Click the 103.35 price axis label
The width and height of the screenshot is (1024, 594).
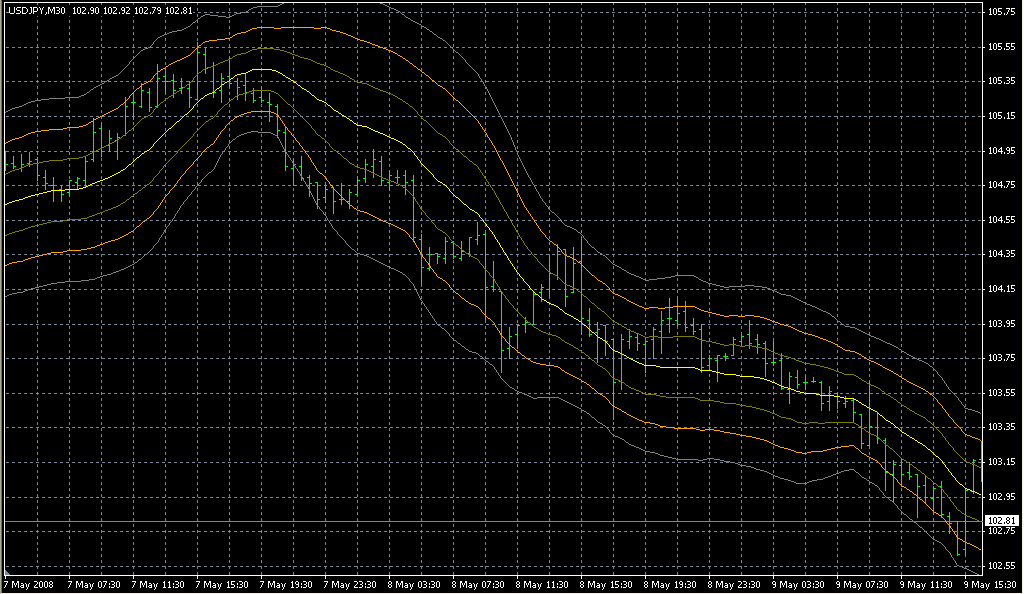[1002, 428]
